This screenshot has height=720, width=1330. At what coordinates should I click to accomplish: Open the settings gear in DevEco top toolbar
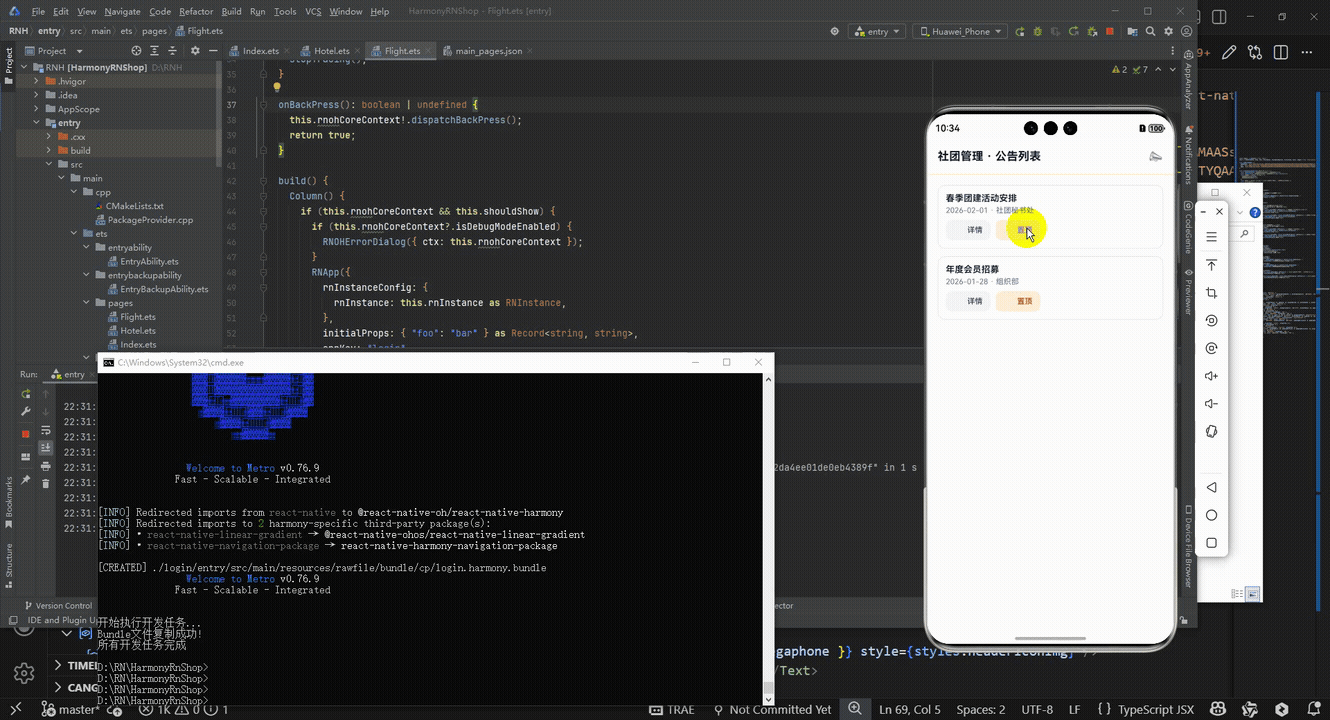pos(1168,31)
